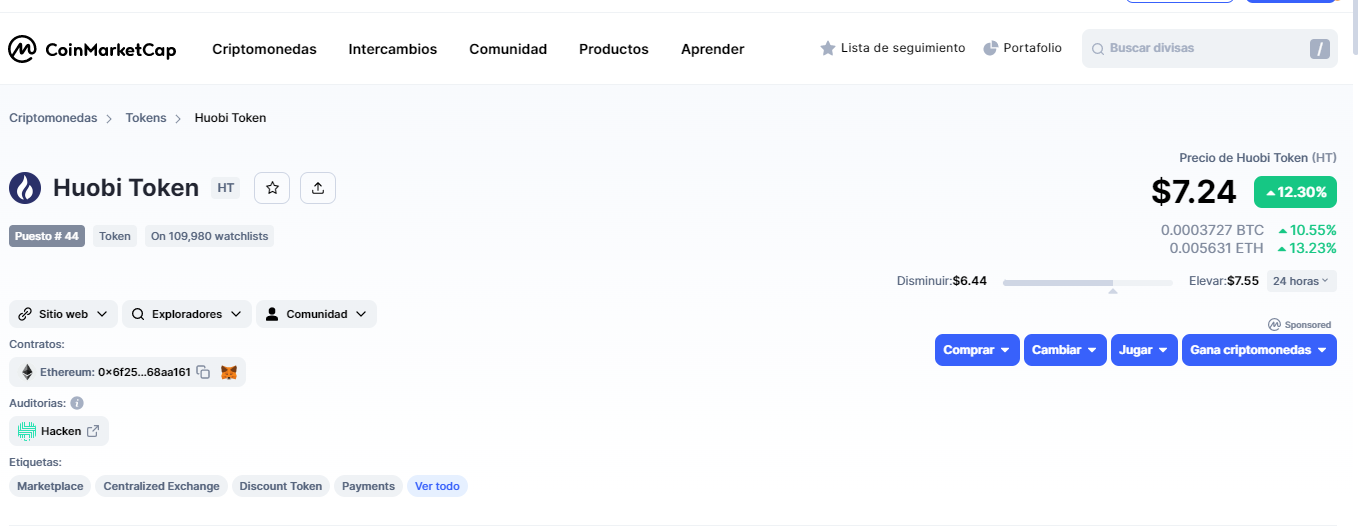
Task: Click the Sponsored badge icon
Action: coord(1274,324)
